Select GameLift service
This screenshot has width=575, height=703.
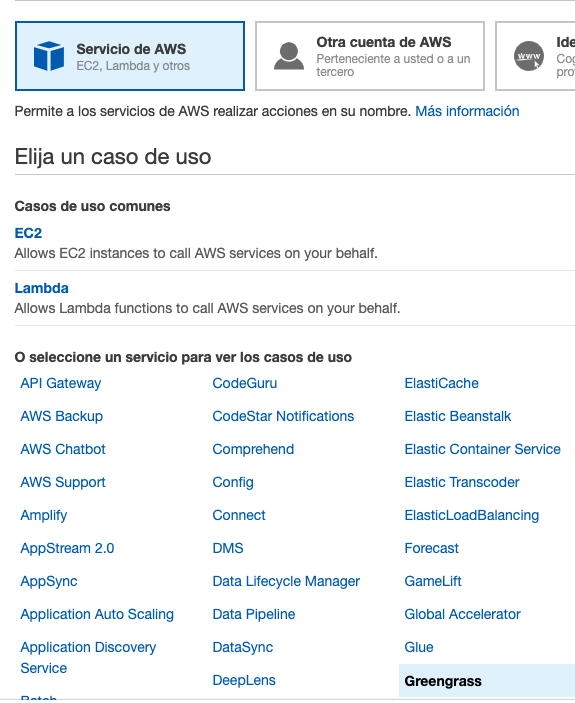tap(433, 581)
